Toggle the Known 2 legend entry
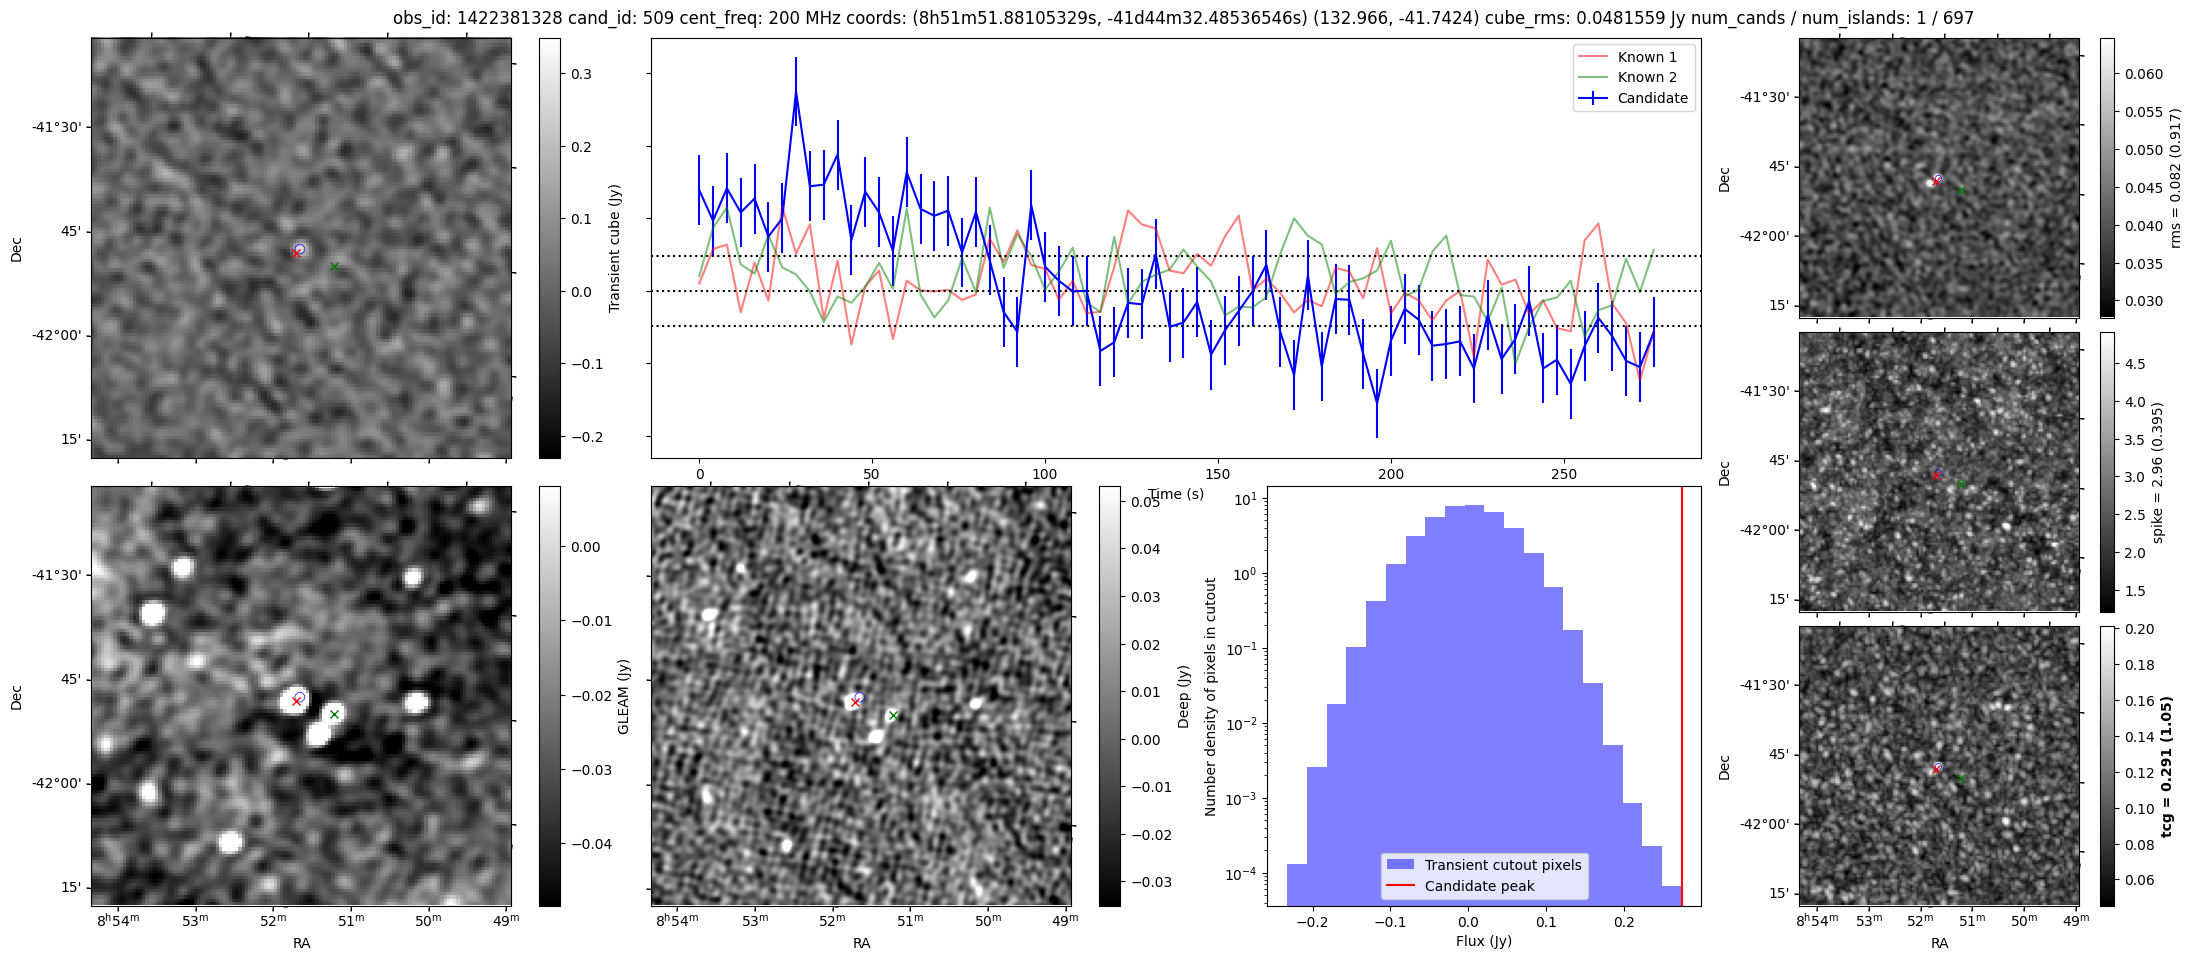The height and width of the screenshot is (960, 2193). [1646, 77]
